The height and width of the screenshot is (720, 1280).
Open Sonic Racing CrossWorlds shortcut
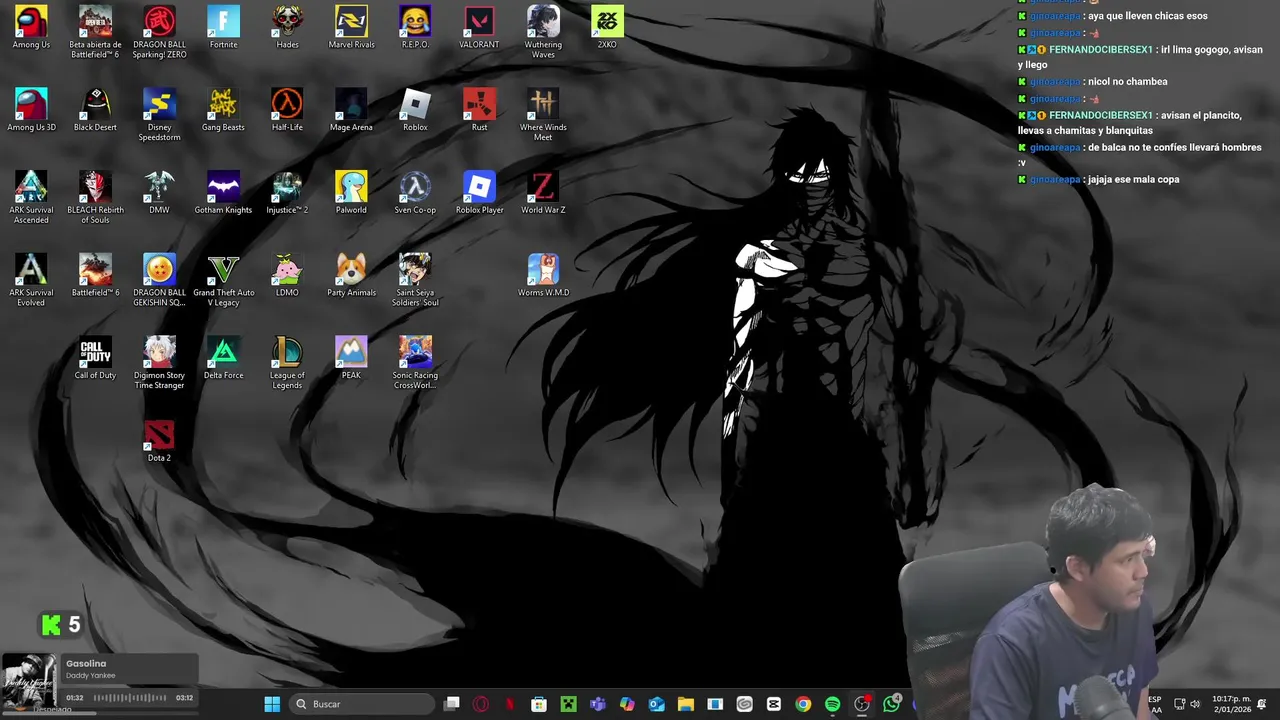[415, 363]
